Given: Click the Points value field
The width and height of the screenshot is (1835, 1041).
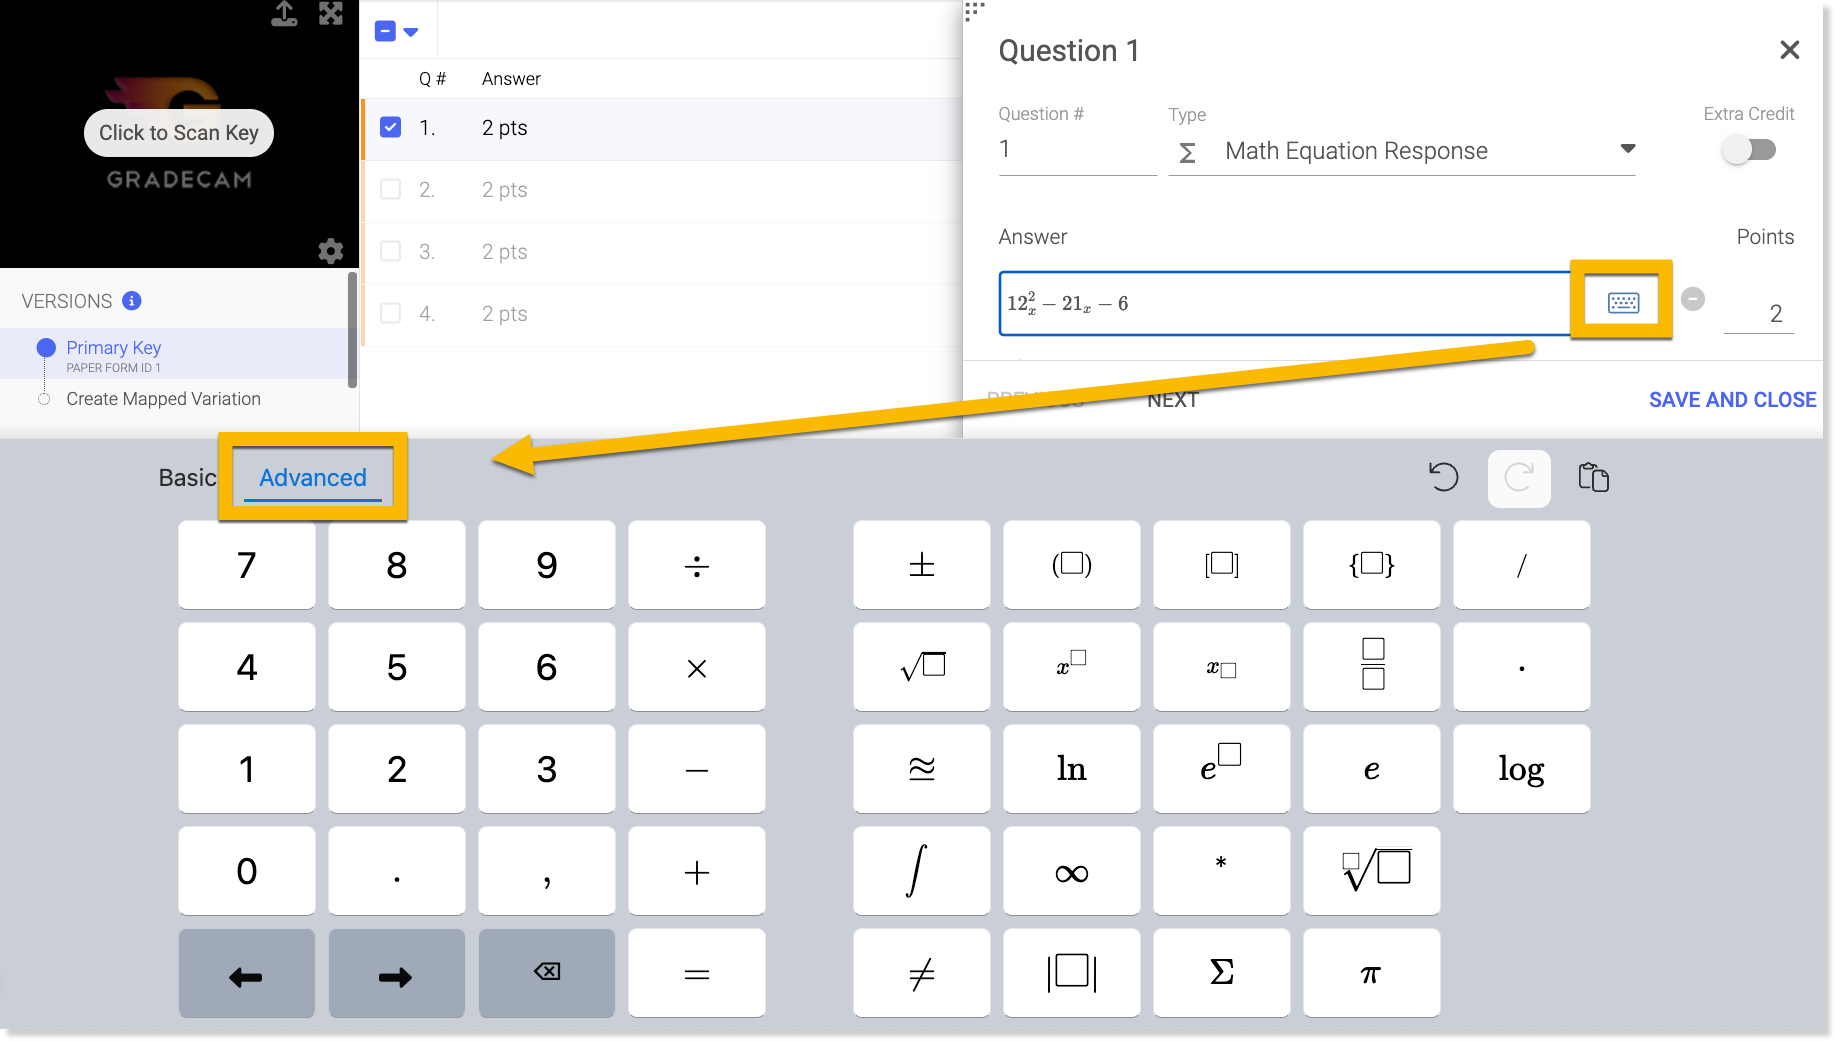Looking at the screenshot, I should point(1759,313).
